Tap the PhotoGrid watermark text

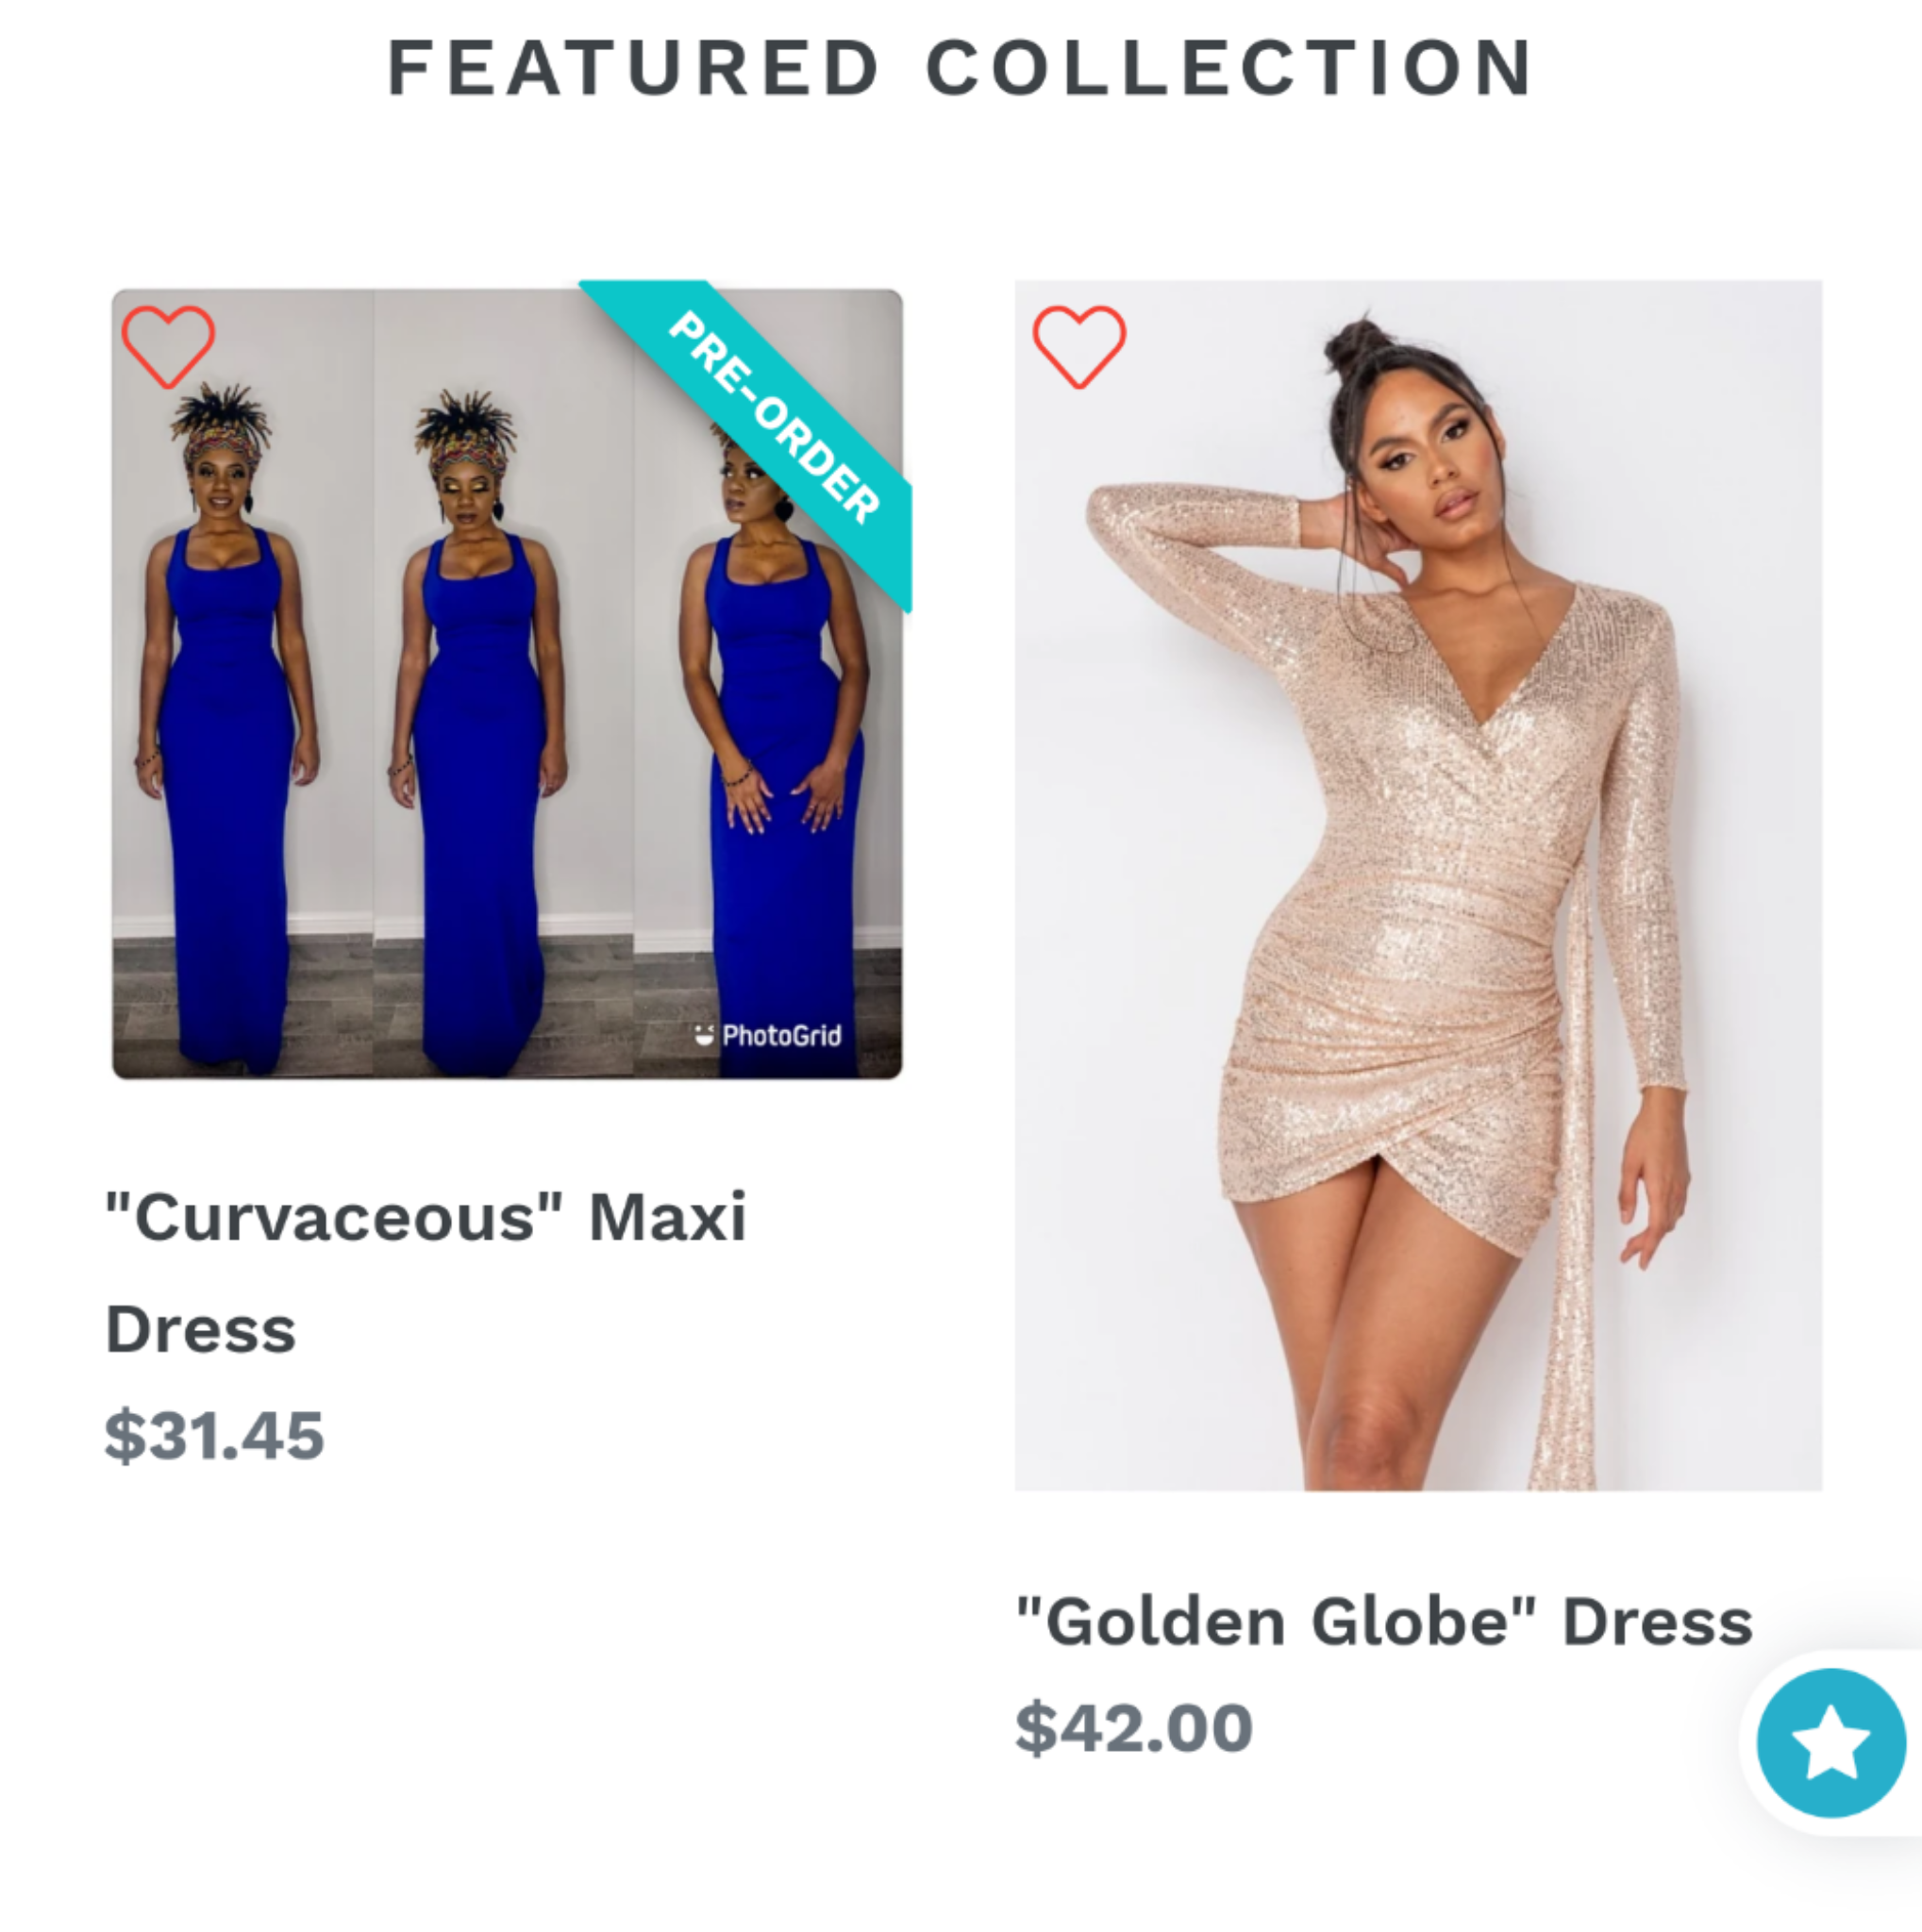point(781,1035)
